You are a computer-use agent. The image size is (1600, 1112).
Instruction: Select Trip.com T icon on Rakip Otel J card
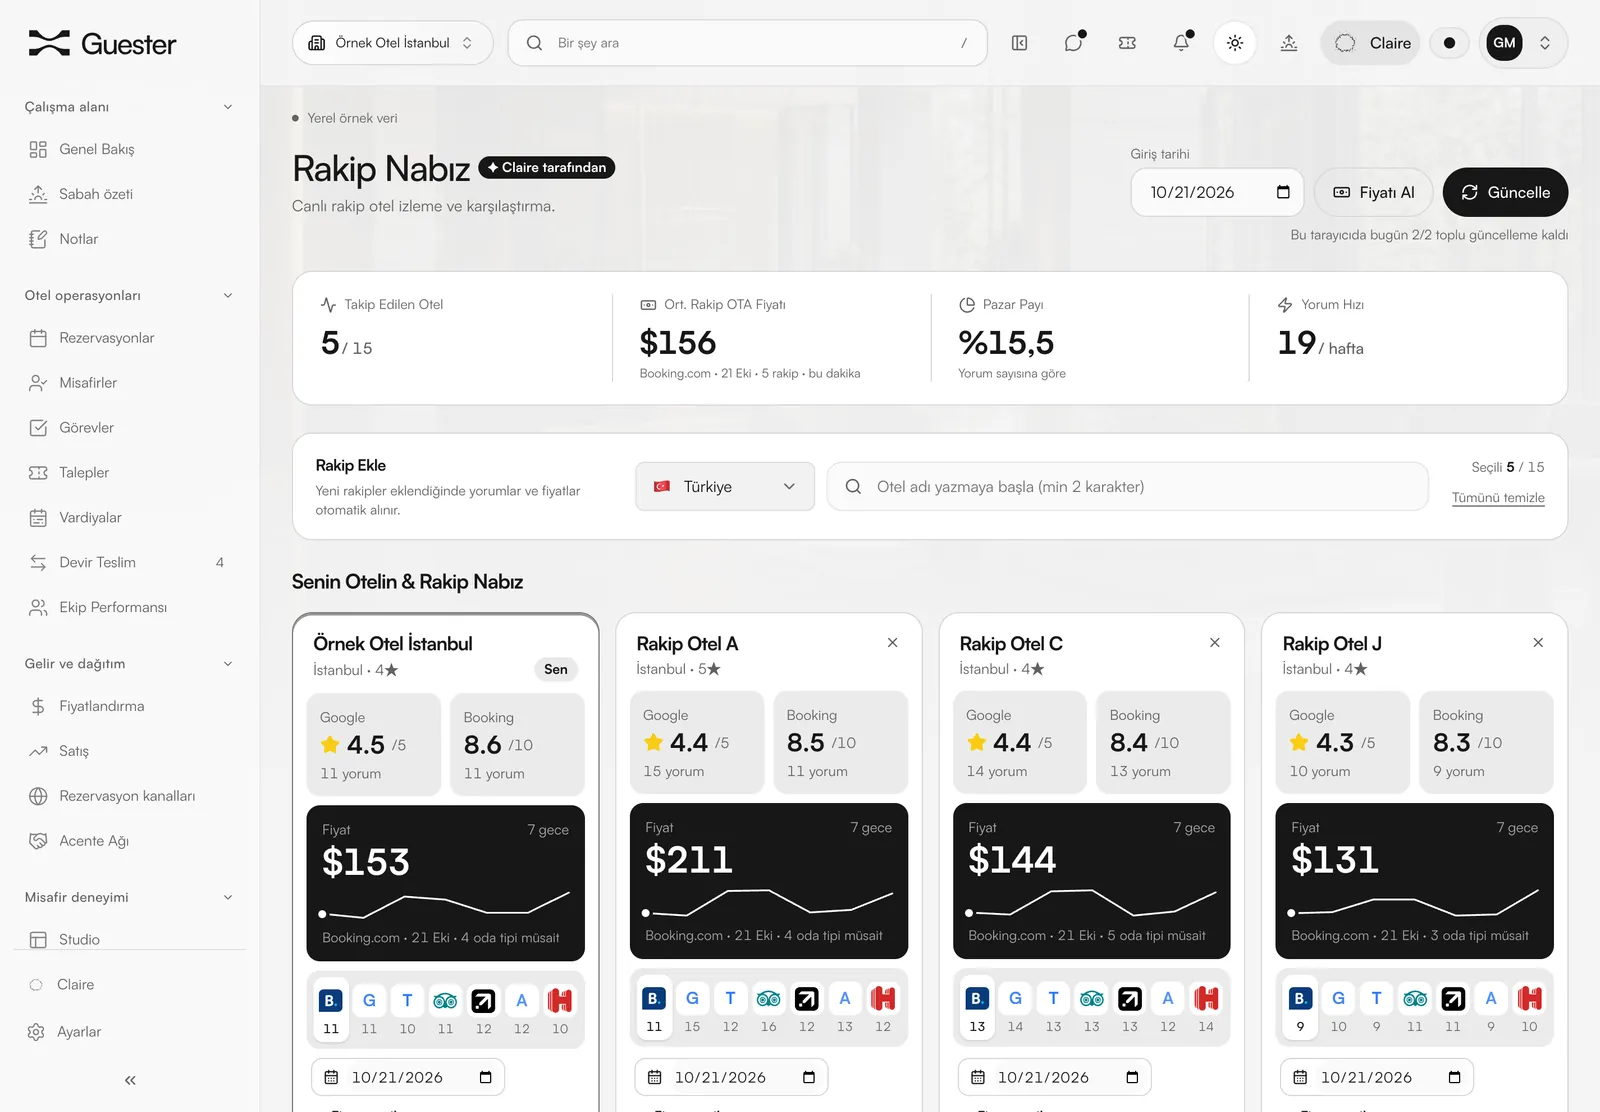(x=1376, y=1009)
